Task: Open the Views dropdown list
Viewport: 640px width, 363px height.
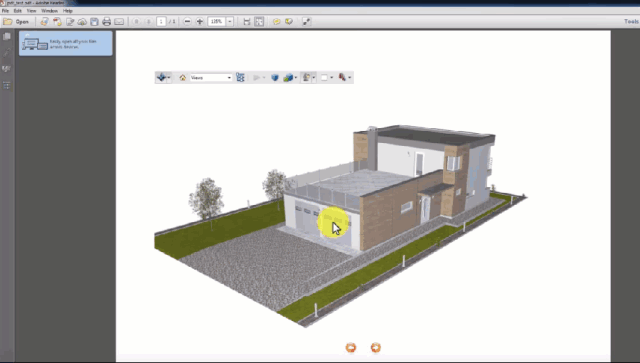Action: pyautogui.click(x=211, y=78)
